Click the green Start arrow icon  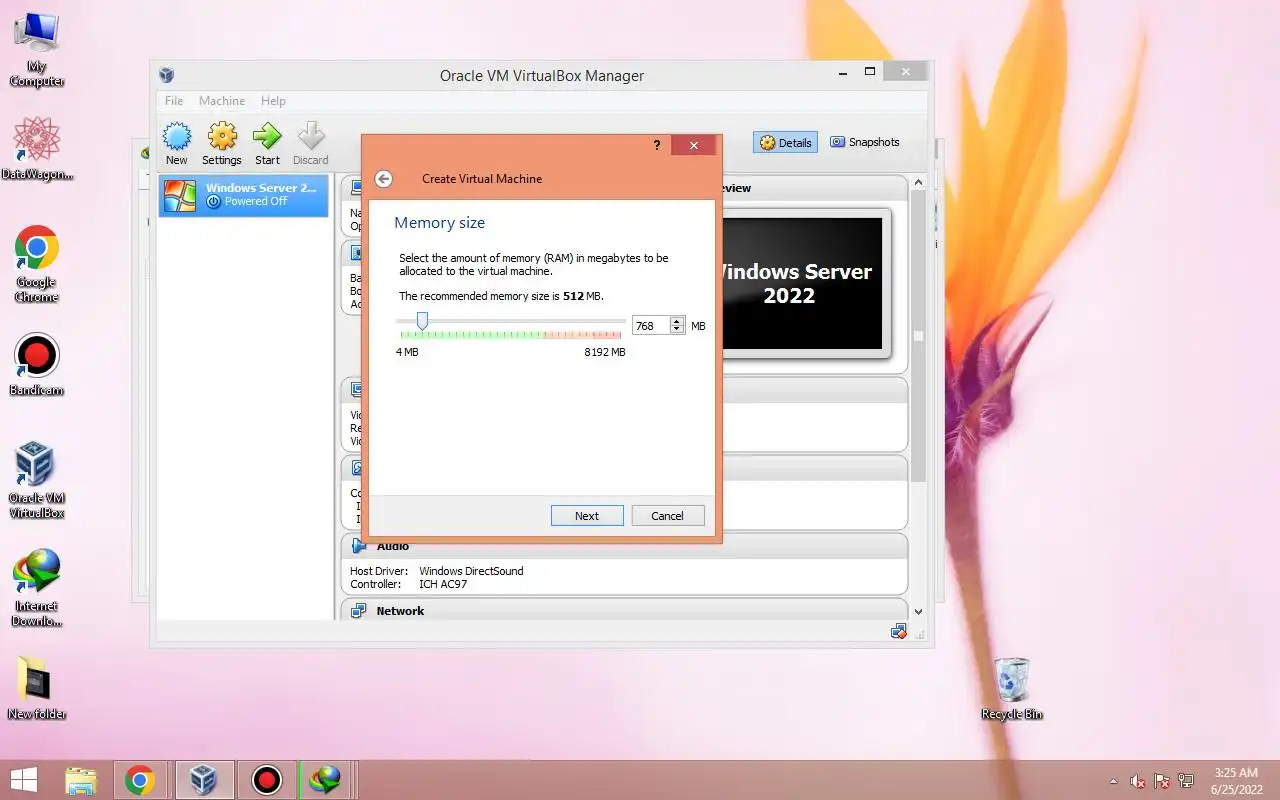267,143
